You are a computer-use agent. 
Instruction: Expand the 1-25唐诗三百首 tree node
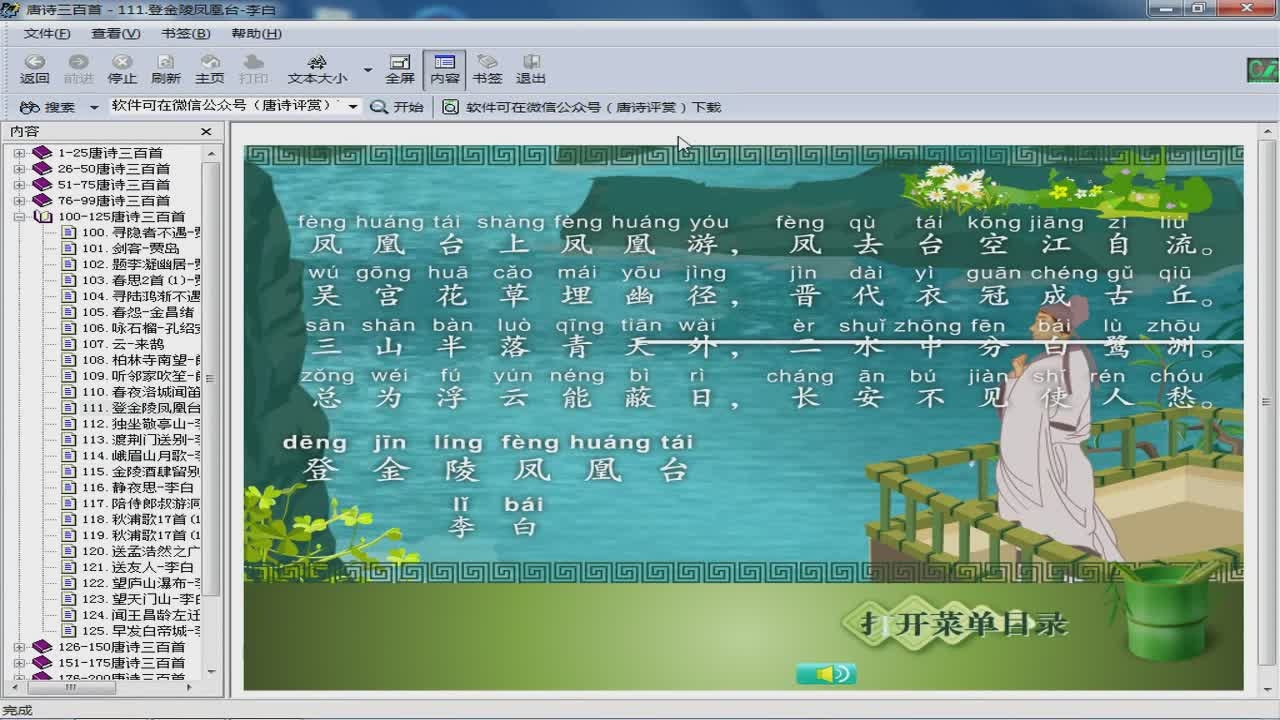tap(19, 153)
